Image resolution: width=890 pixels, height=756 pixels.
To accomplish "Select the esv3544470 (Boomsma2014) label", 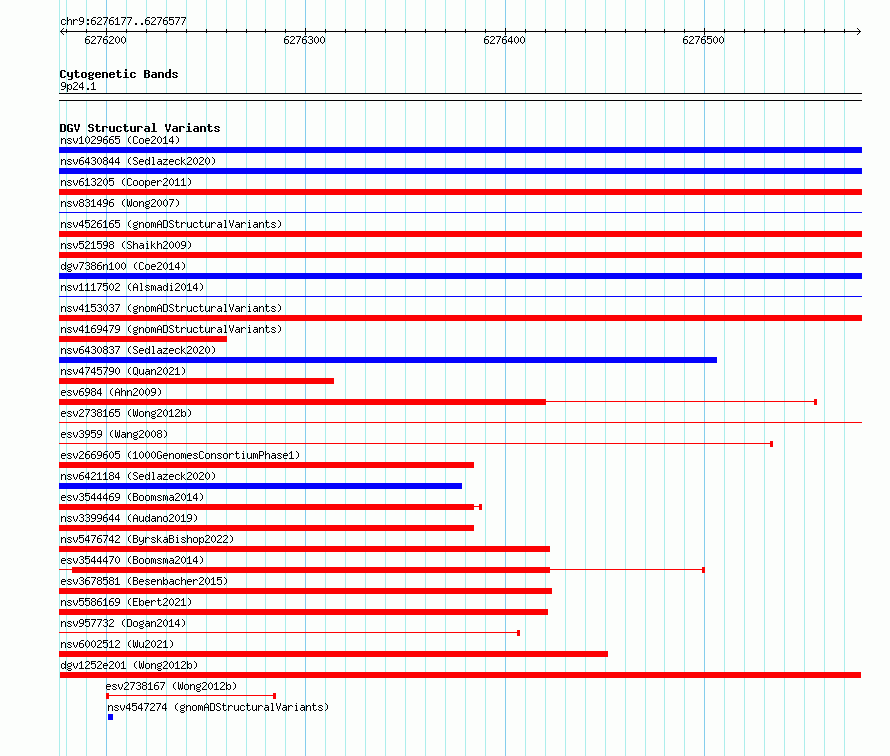I will click(132, 560).
